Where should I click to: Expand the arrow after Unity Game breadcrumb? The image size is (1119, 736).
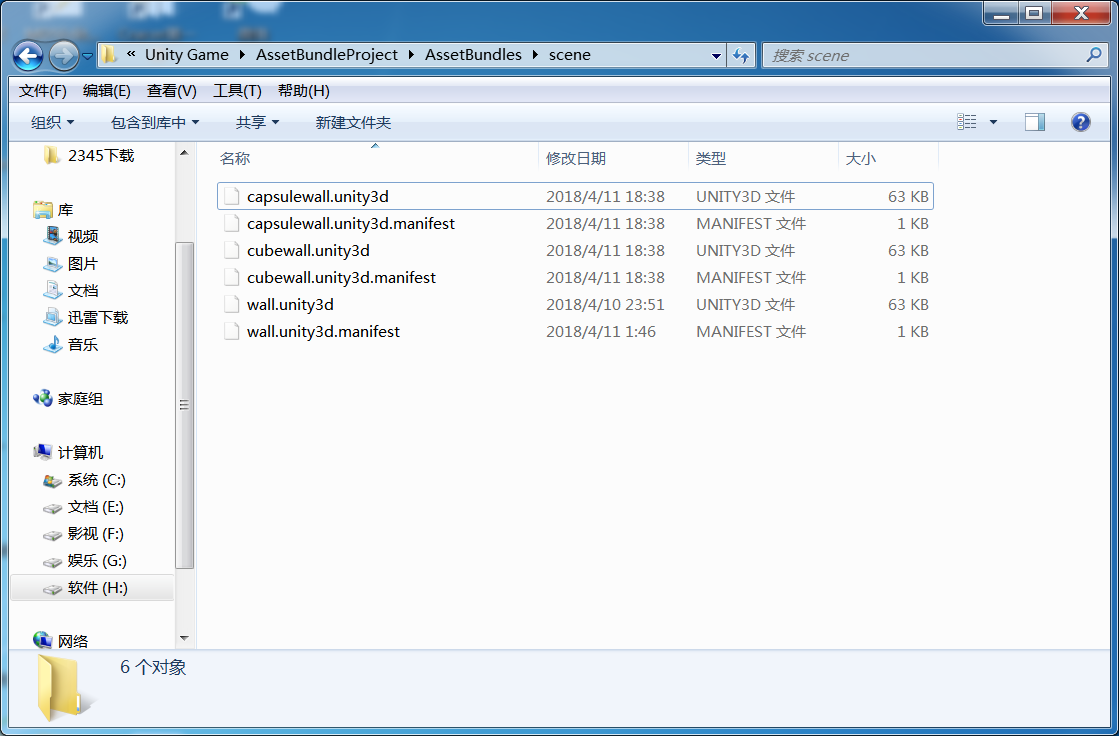click(x=243, y=55)
